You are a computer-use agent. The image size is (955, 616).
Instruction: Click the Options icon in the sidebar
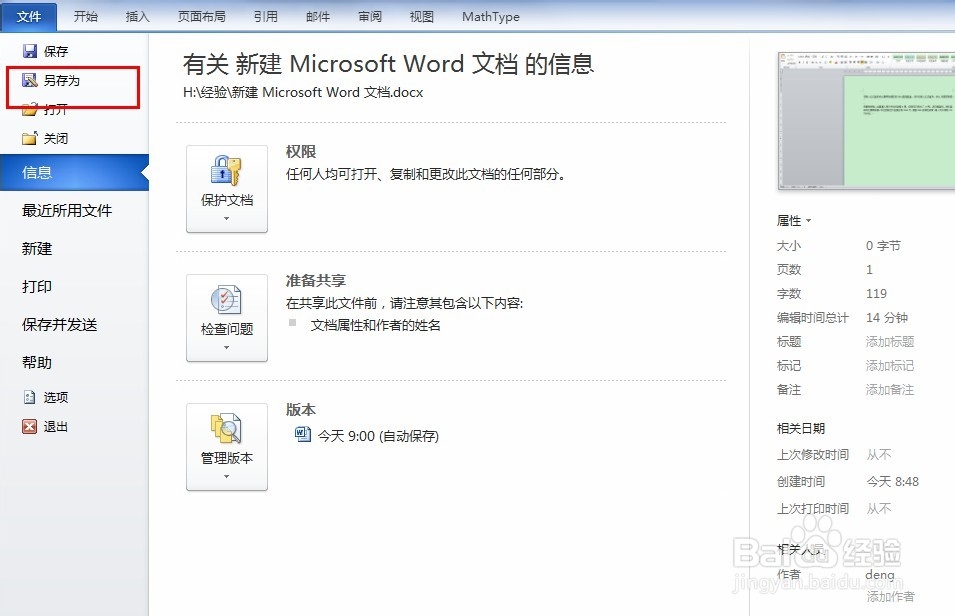[x=30, y=397]
